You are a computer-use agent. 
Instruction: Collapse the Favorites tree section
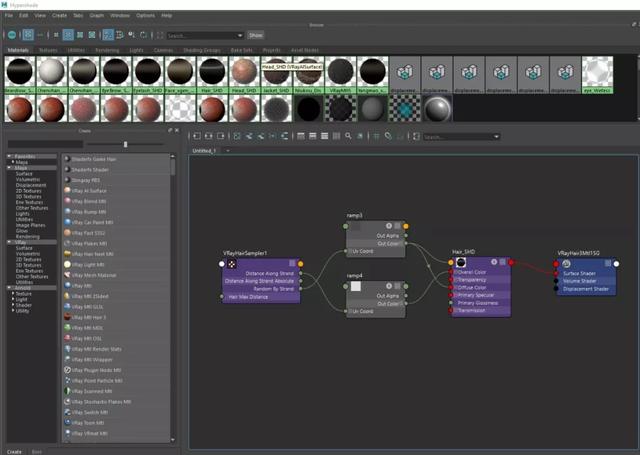[9, 156]
